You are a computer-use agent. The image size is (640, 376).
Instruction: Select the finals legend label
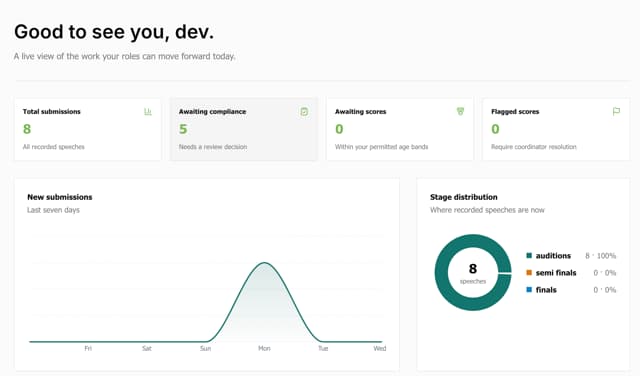point(546,290)
